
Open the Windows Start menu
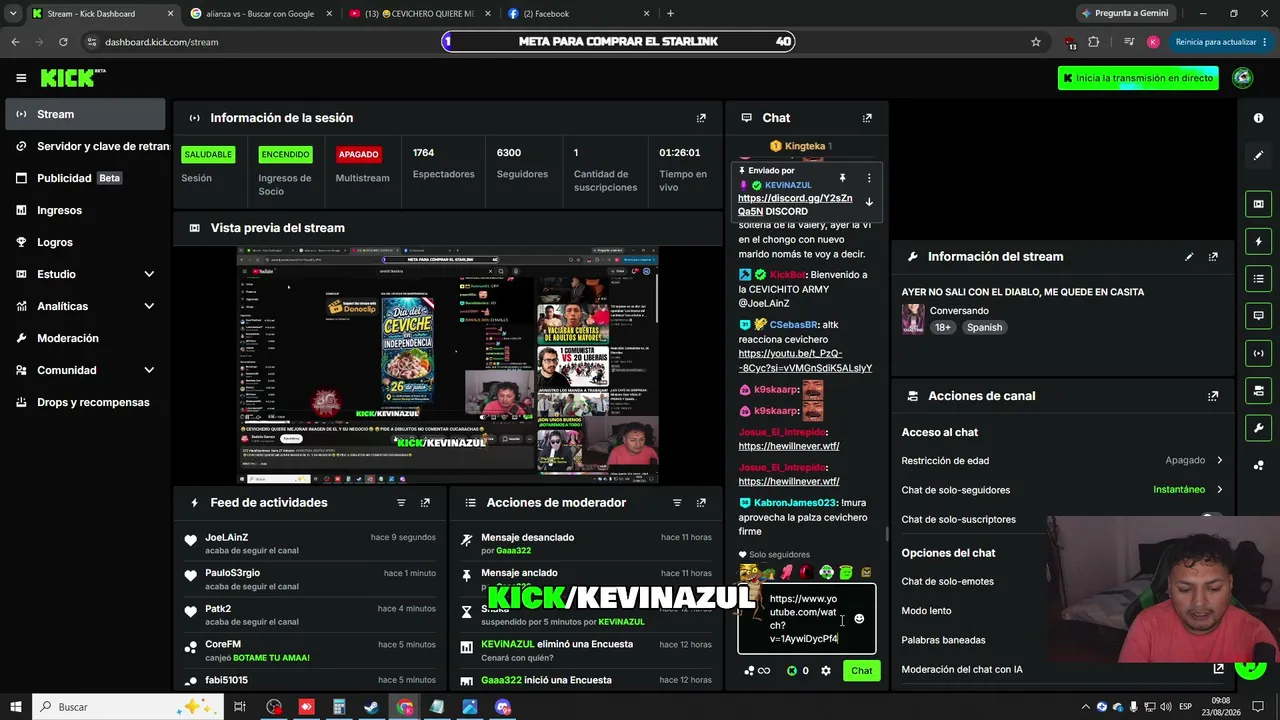16,707
